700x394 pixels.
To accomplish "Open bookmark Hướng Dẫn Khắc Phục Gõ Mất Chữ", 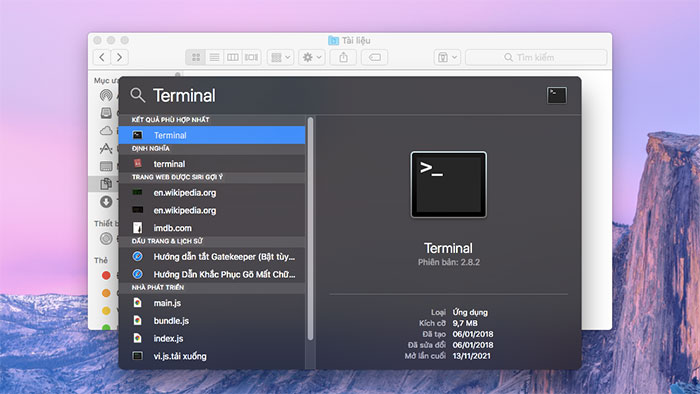I will tap(212, 274).
